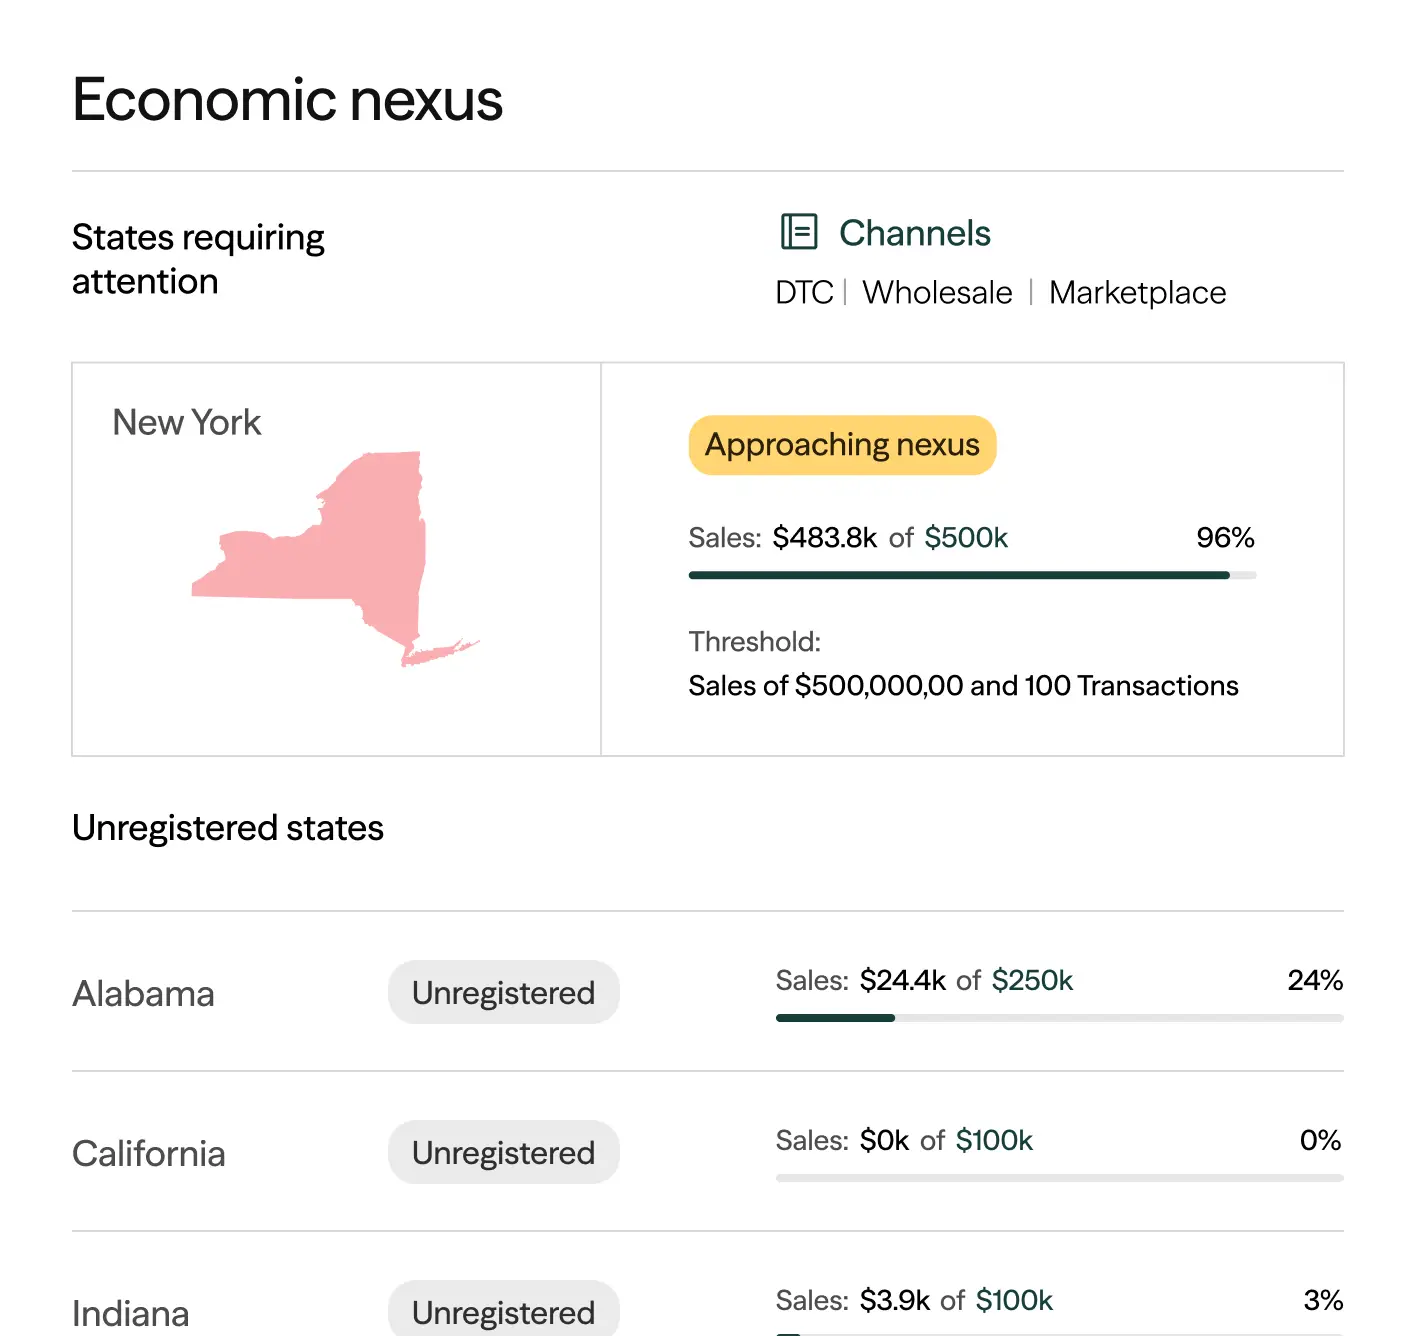Click California's Unregistered status badge
The image size is (1415, 1336).
[503, 1152]
